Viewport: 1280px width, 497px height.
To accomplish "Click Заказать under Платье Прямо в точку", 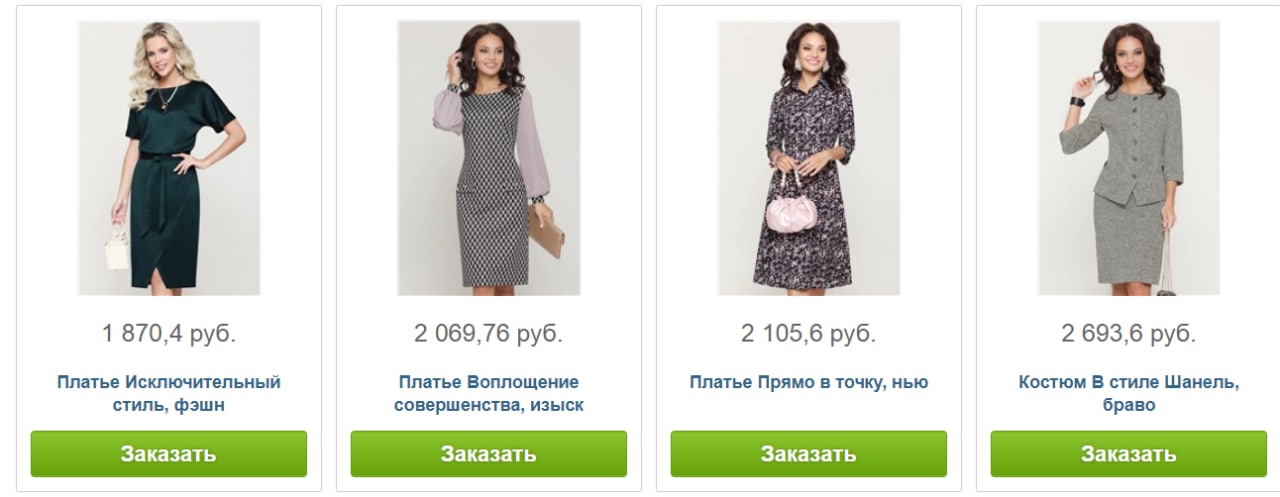I will [x=809, y=454].
